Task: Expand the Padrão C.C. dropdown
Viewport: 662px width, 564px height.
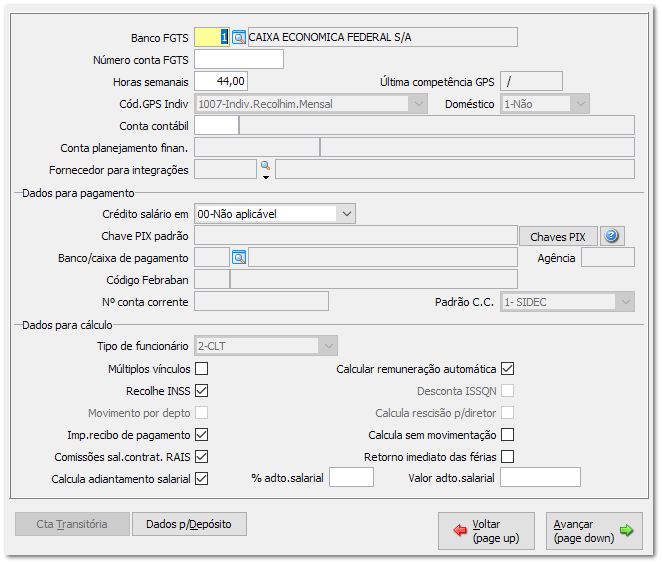Action: (625, 301)
